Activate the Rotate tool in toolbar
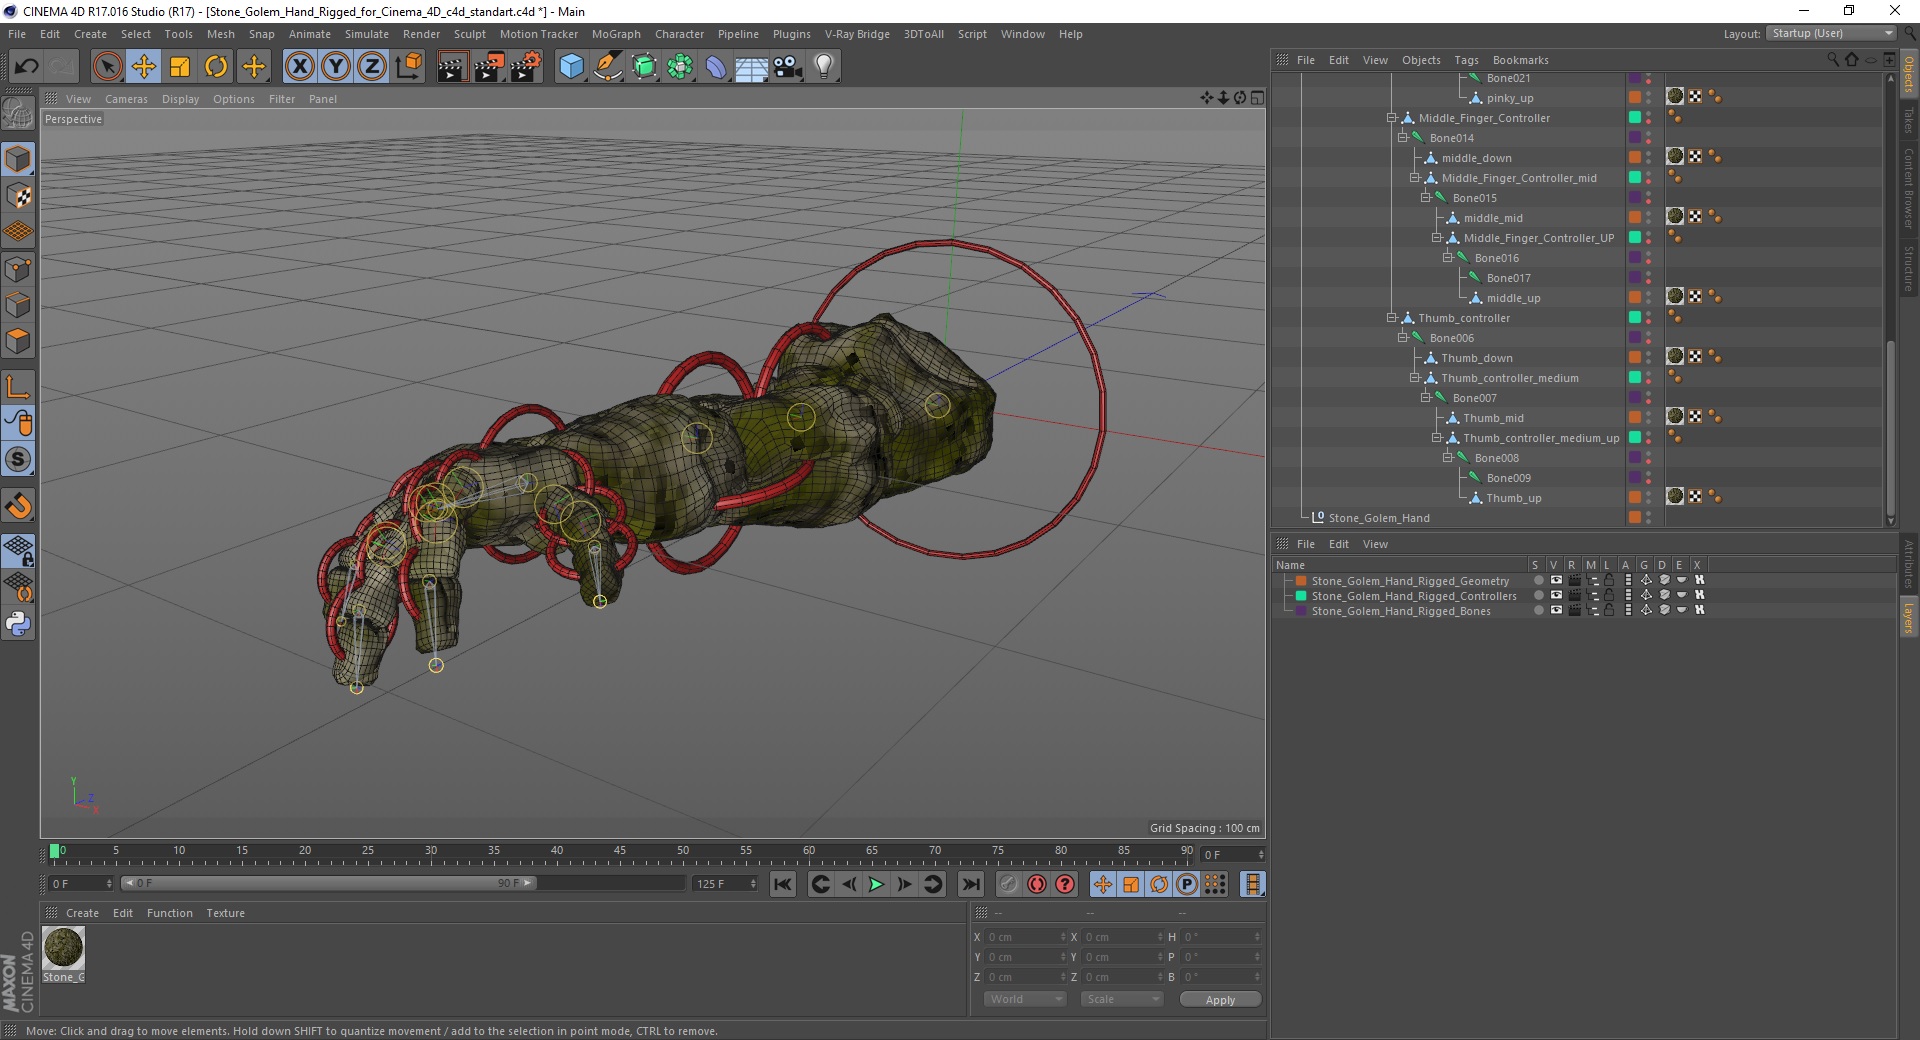1920x1040 pixels. (216, 67)
